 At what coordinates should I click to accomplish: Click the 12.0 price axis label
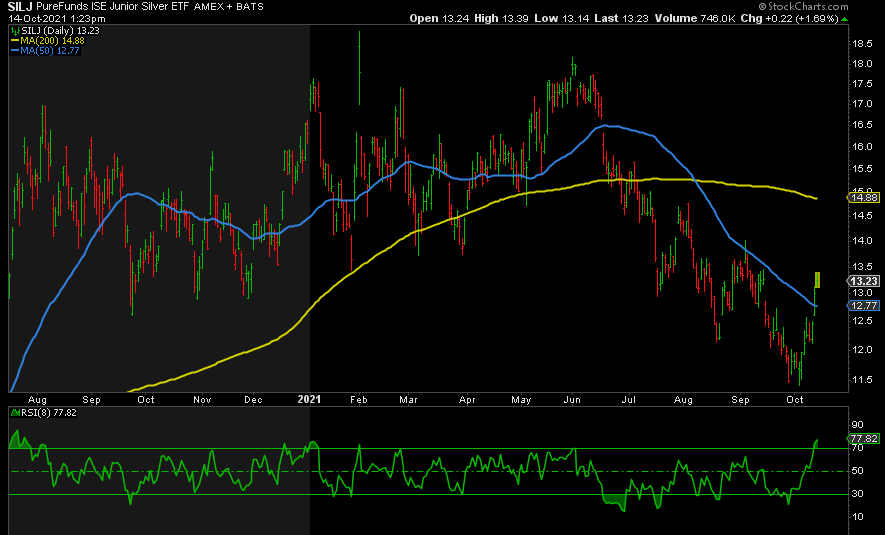click(x=862, y=350)
